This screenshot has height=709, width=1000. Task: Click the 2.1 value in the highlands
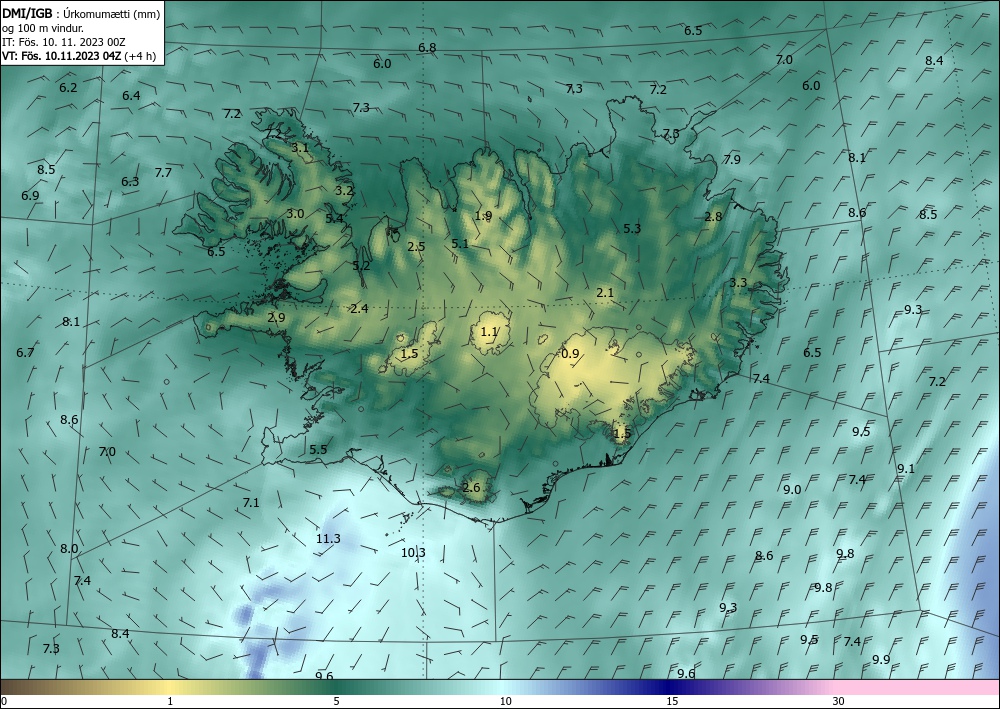pos(605,293)
